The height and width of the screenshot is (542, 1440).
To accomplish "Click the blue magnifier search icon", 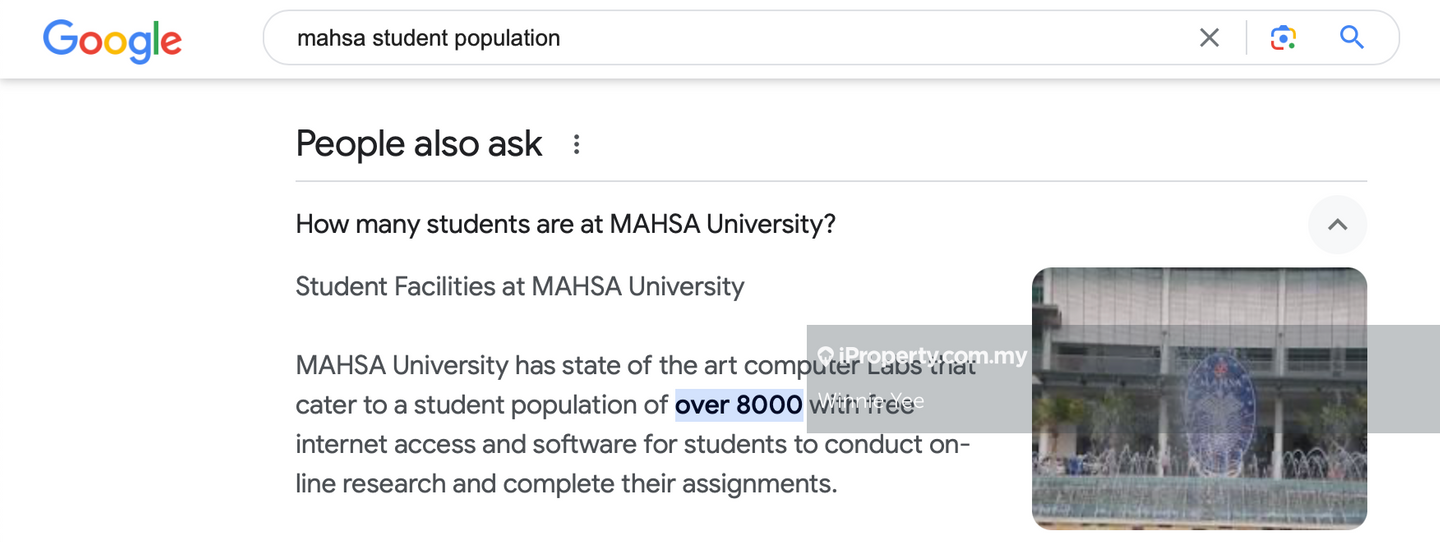I will [x=1352, y=38].
